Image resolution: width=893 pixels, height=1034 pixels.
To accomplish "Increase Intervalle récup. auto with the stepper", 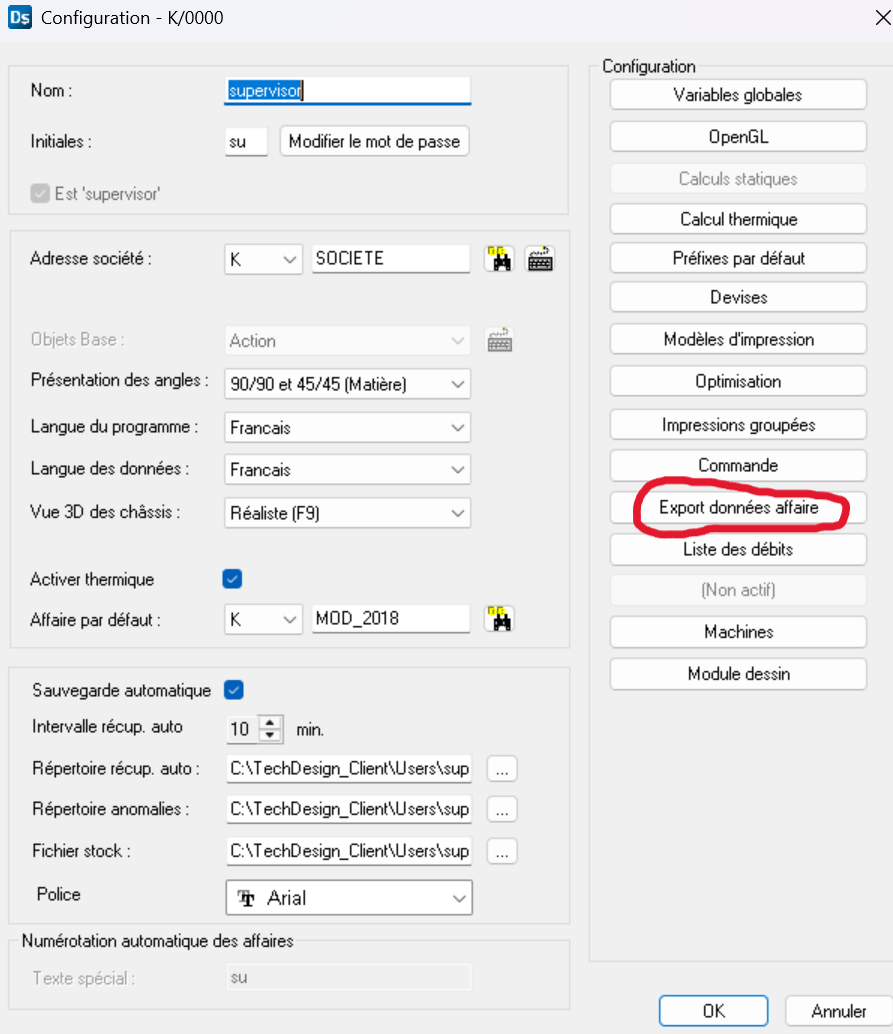I will [x=271, y=724].
